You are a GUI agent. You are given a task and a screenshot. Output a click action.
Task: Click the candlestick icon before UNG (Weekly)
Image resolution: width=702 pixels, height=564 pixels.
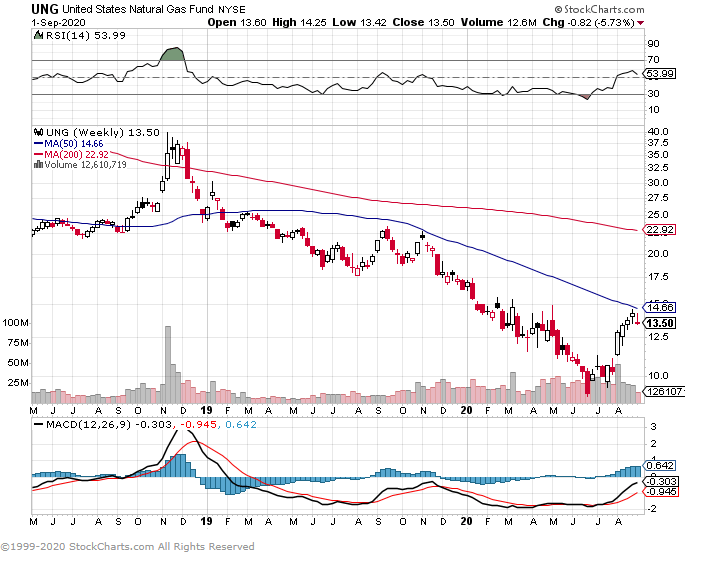tap(39, 132)
